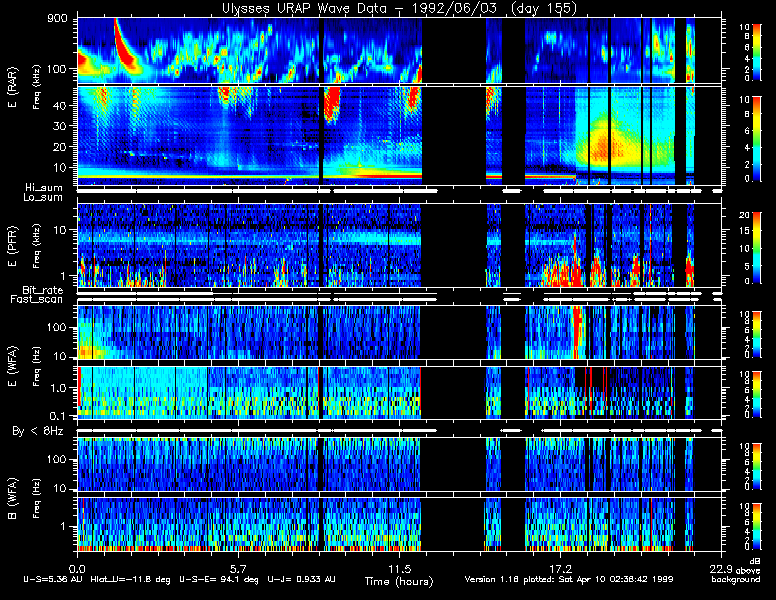Select the By < 8Hz label
This screenshot has height=600, width=776.
(x=38, y=431)
